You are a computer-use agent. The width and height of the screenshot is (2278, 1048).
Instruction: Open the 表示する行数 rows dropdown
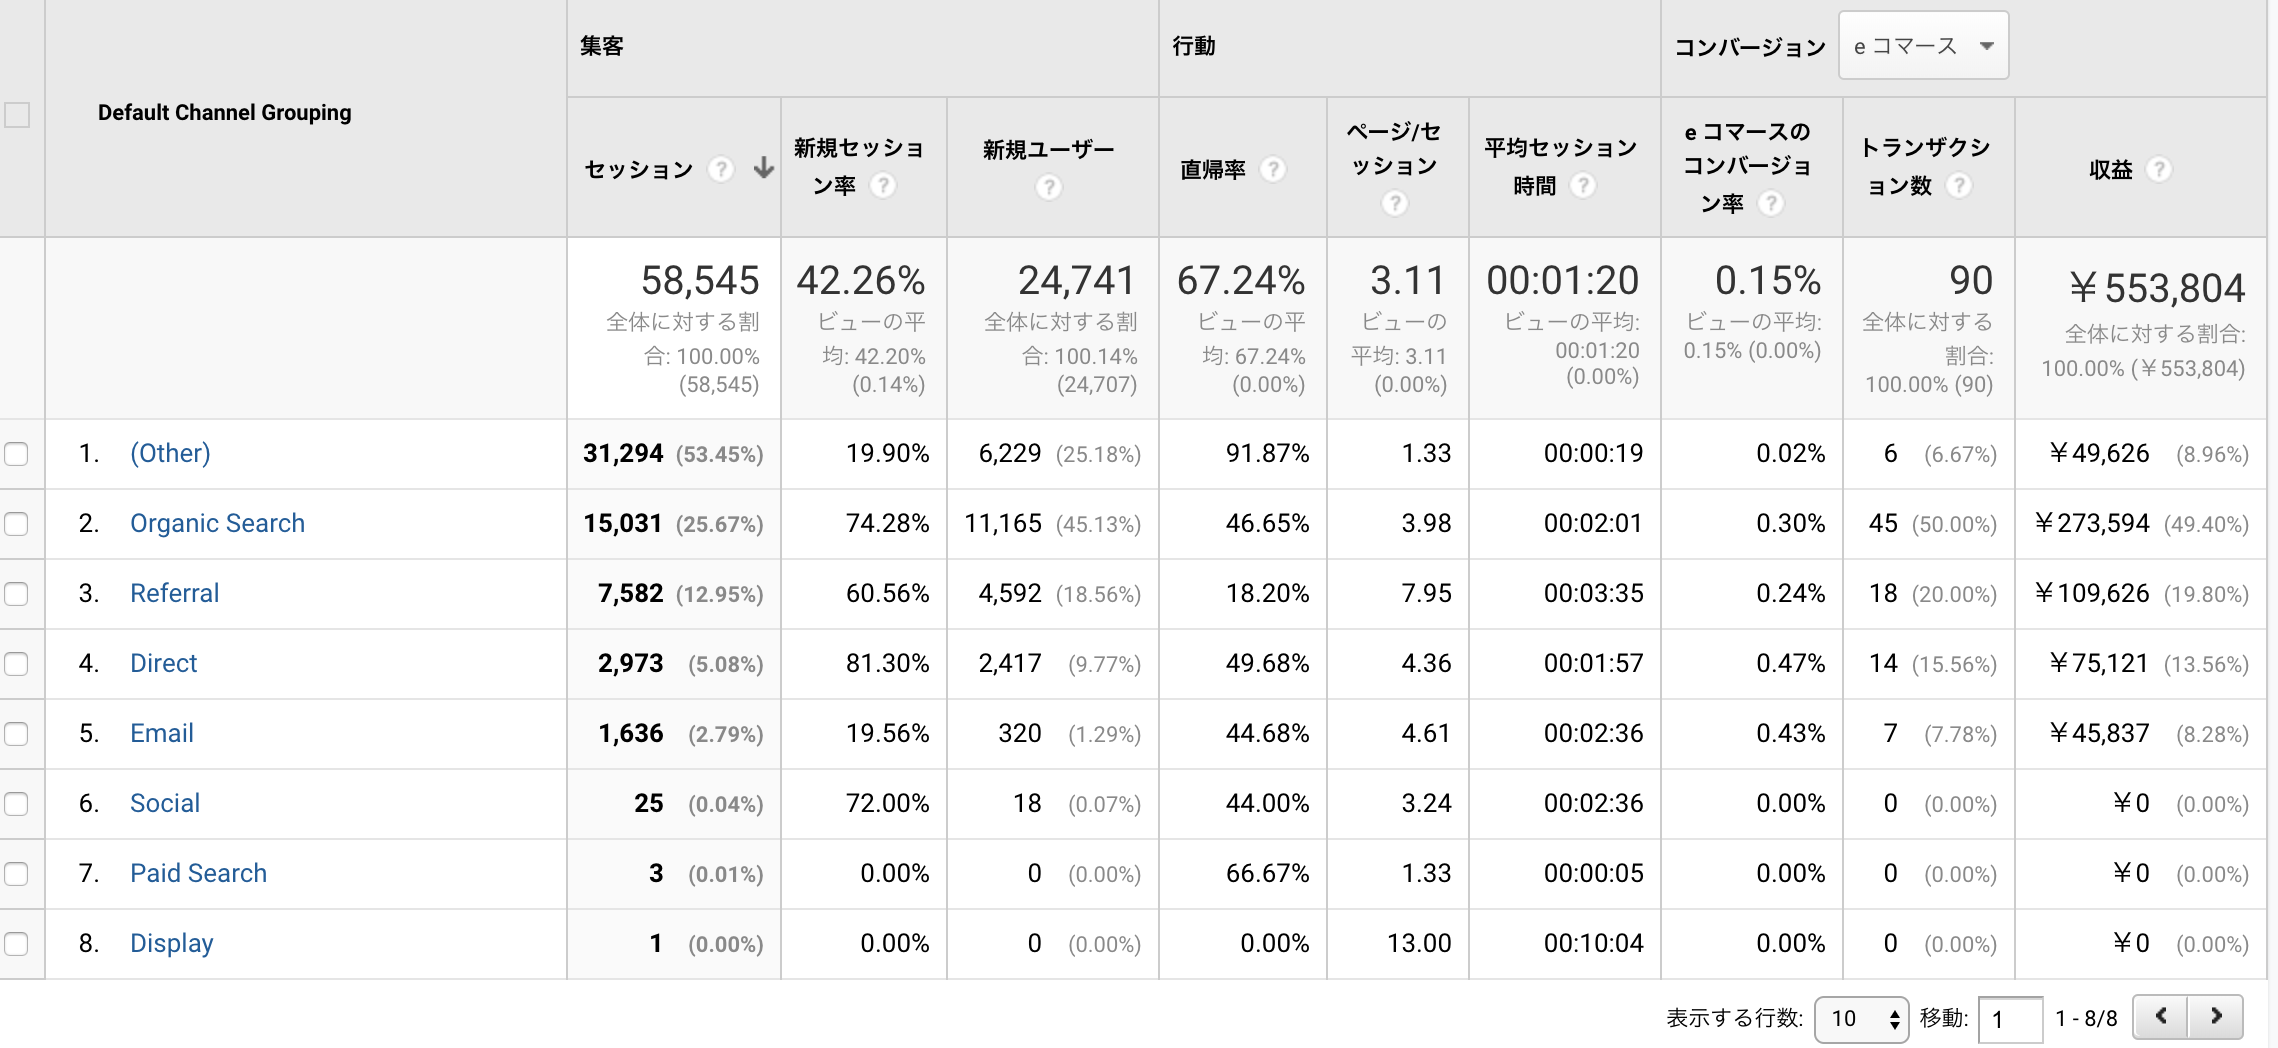pyautogui.click(x=1861, y=1019)
